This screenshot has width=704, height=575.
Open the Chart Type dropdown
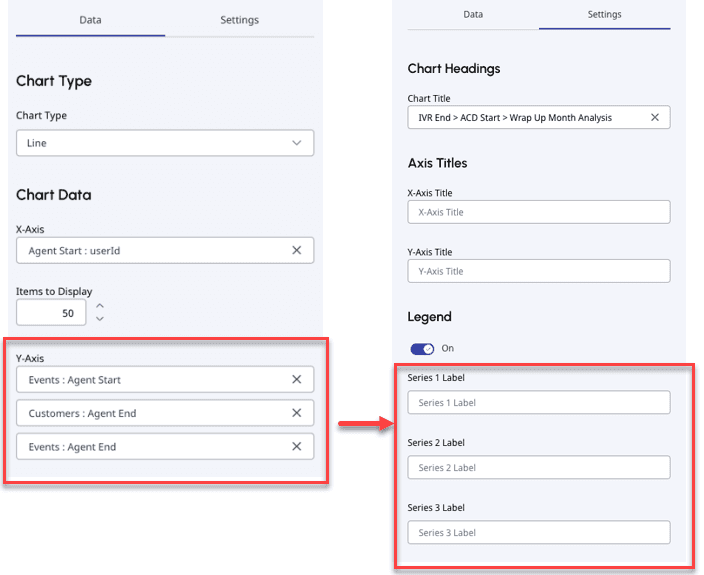165,143
